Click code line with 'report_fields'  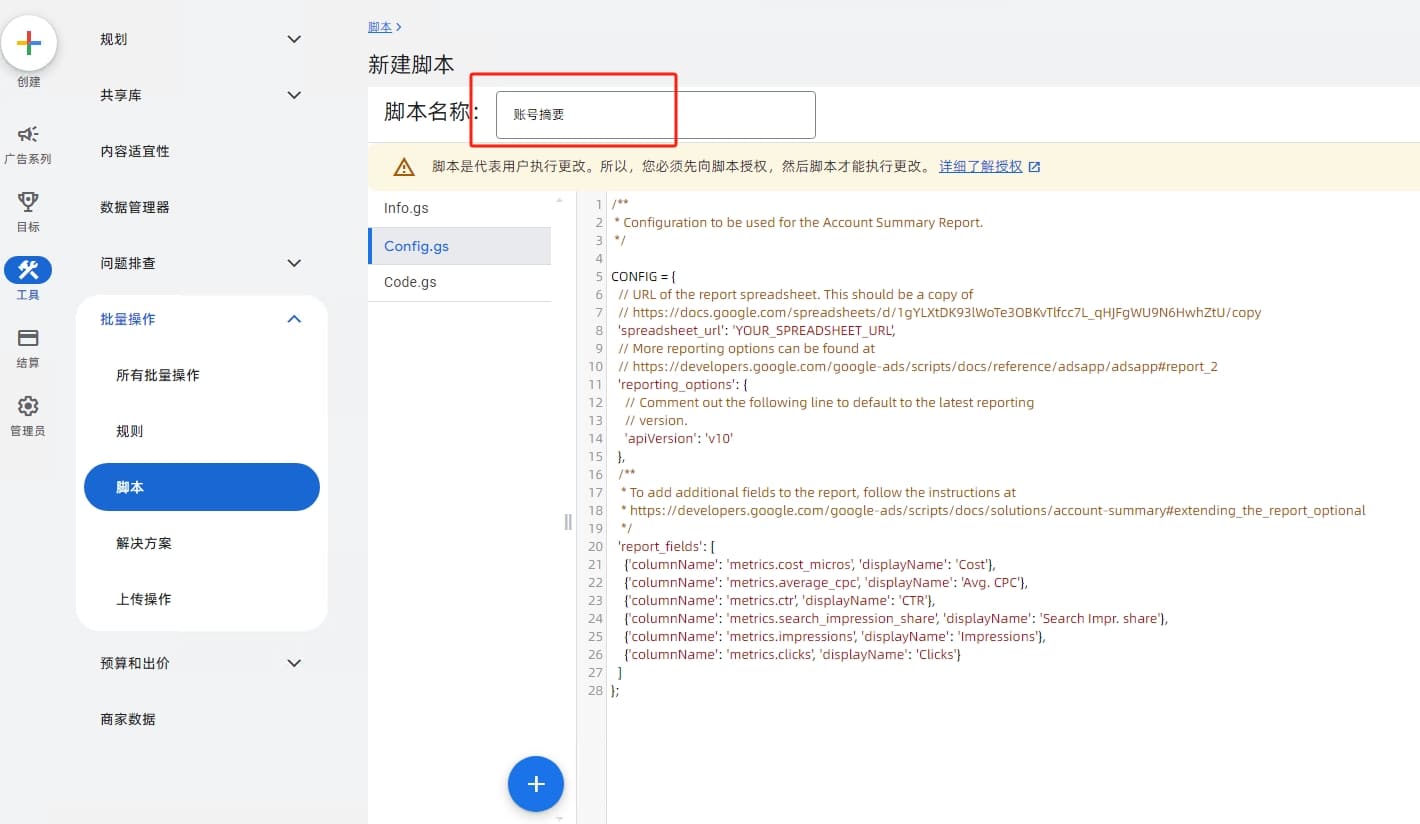point(667,546)
